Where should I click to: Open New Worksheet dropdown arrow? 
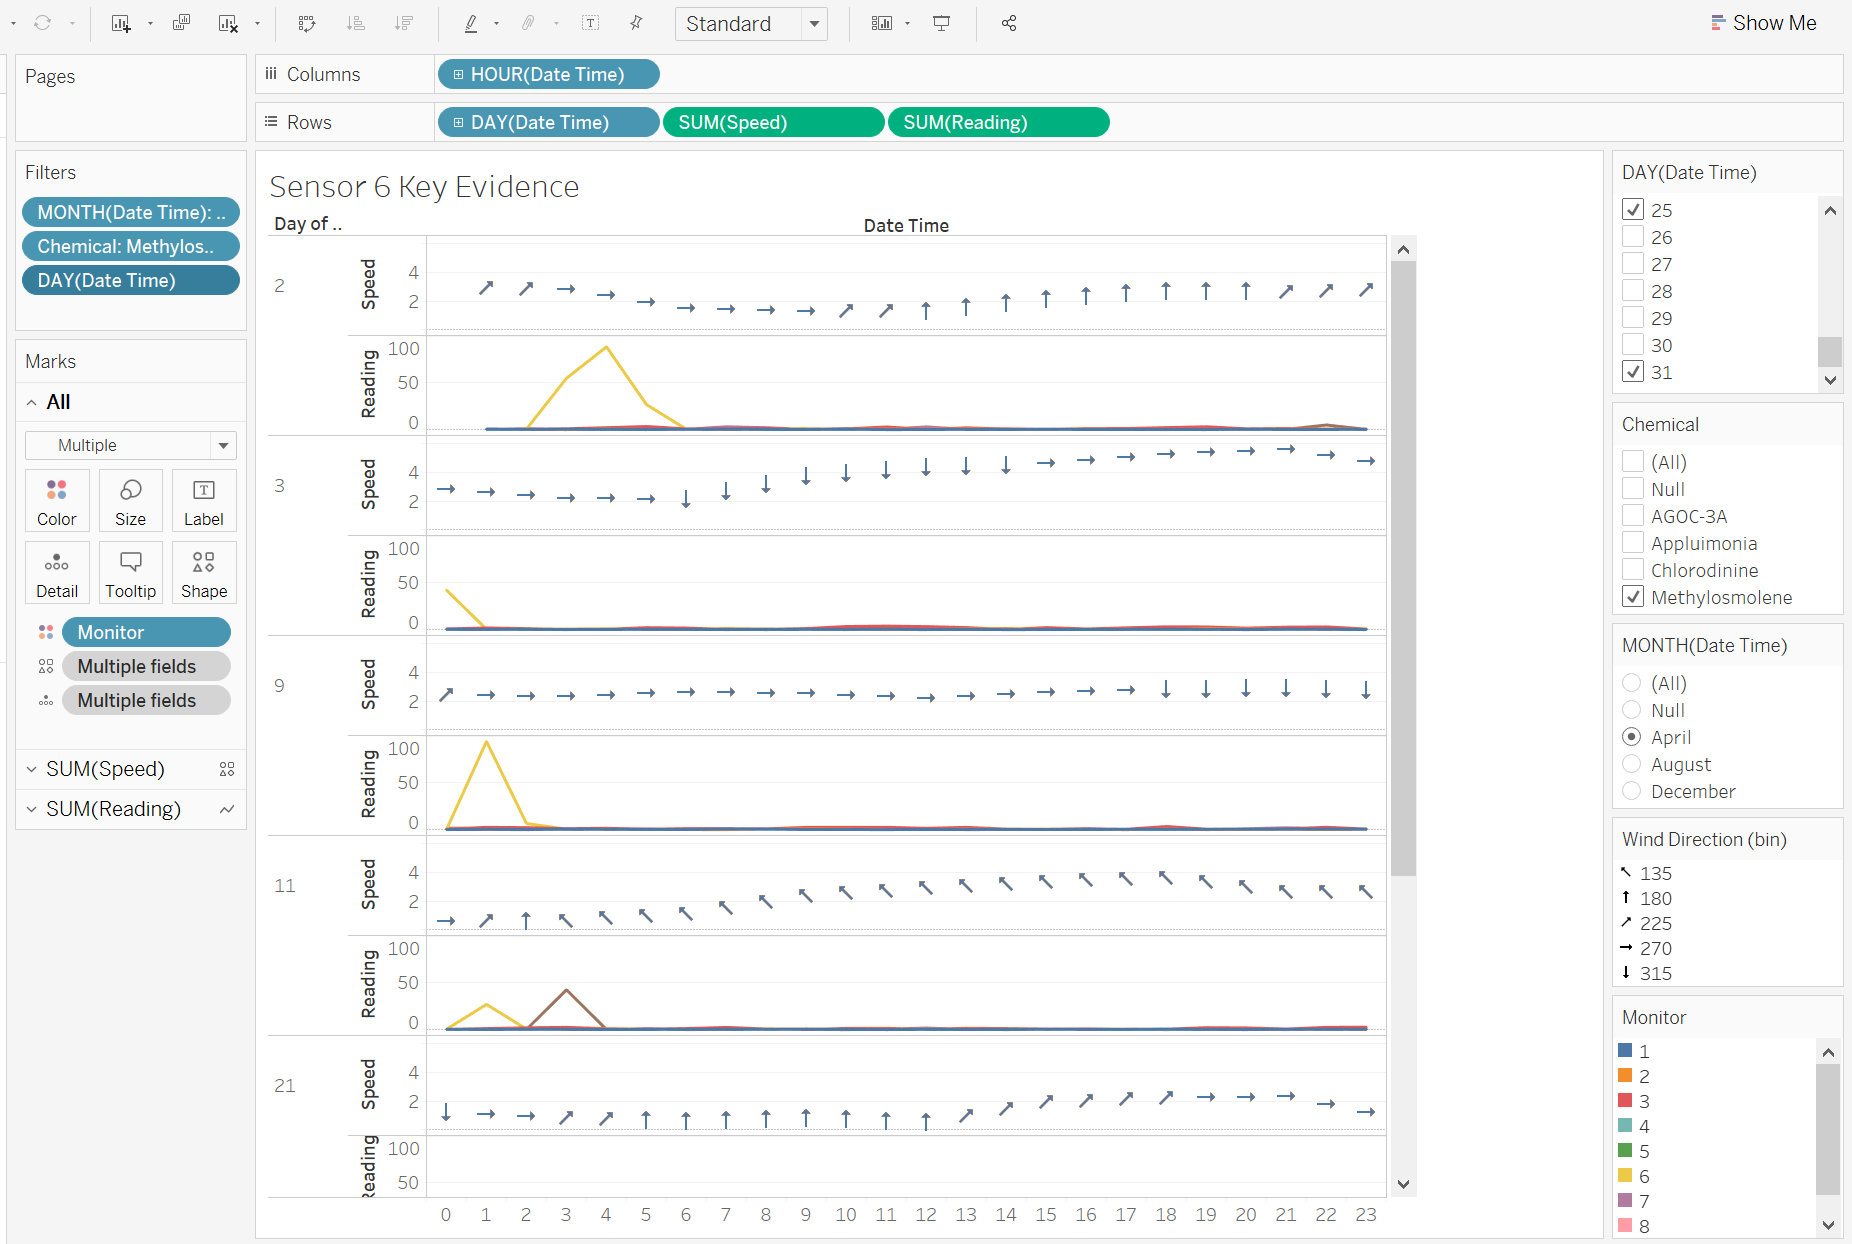[150, 23]
